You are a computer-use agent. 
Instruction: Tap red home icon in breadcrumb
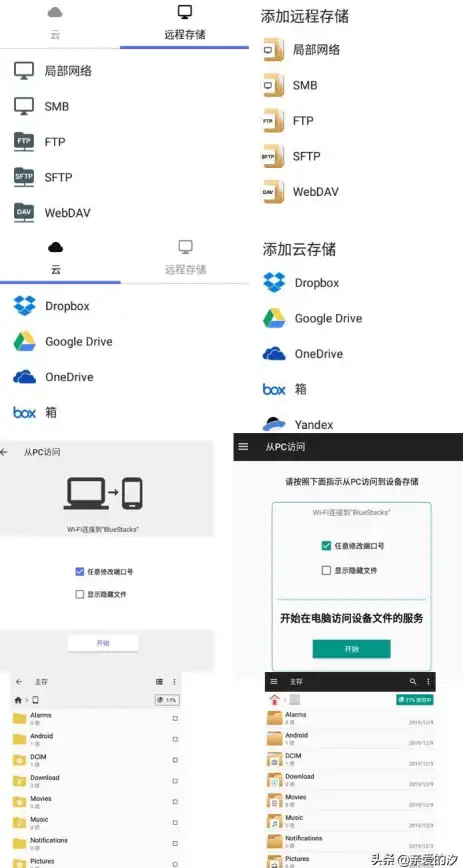274,700
